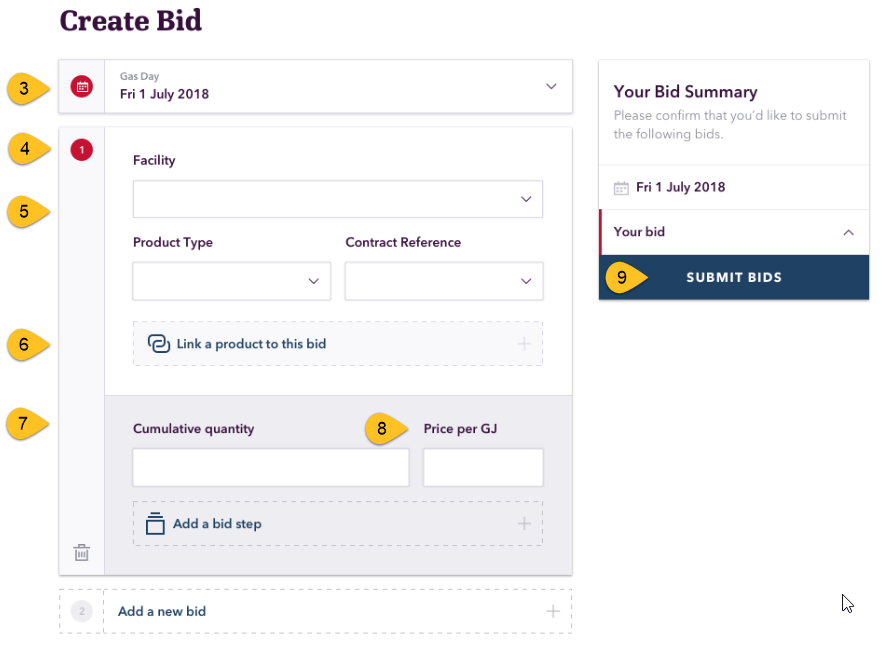Screen dimensions: 891x654
Task: Click the red number 1 bid badge
Action: click(82, 150)
